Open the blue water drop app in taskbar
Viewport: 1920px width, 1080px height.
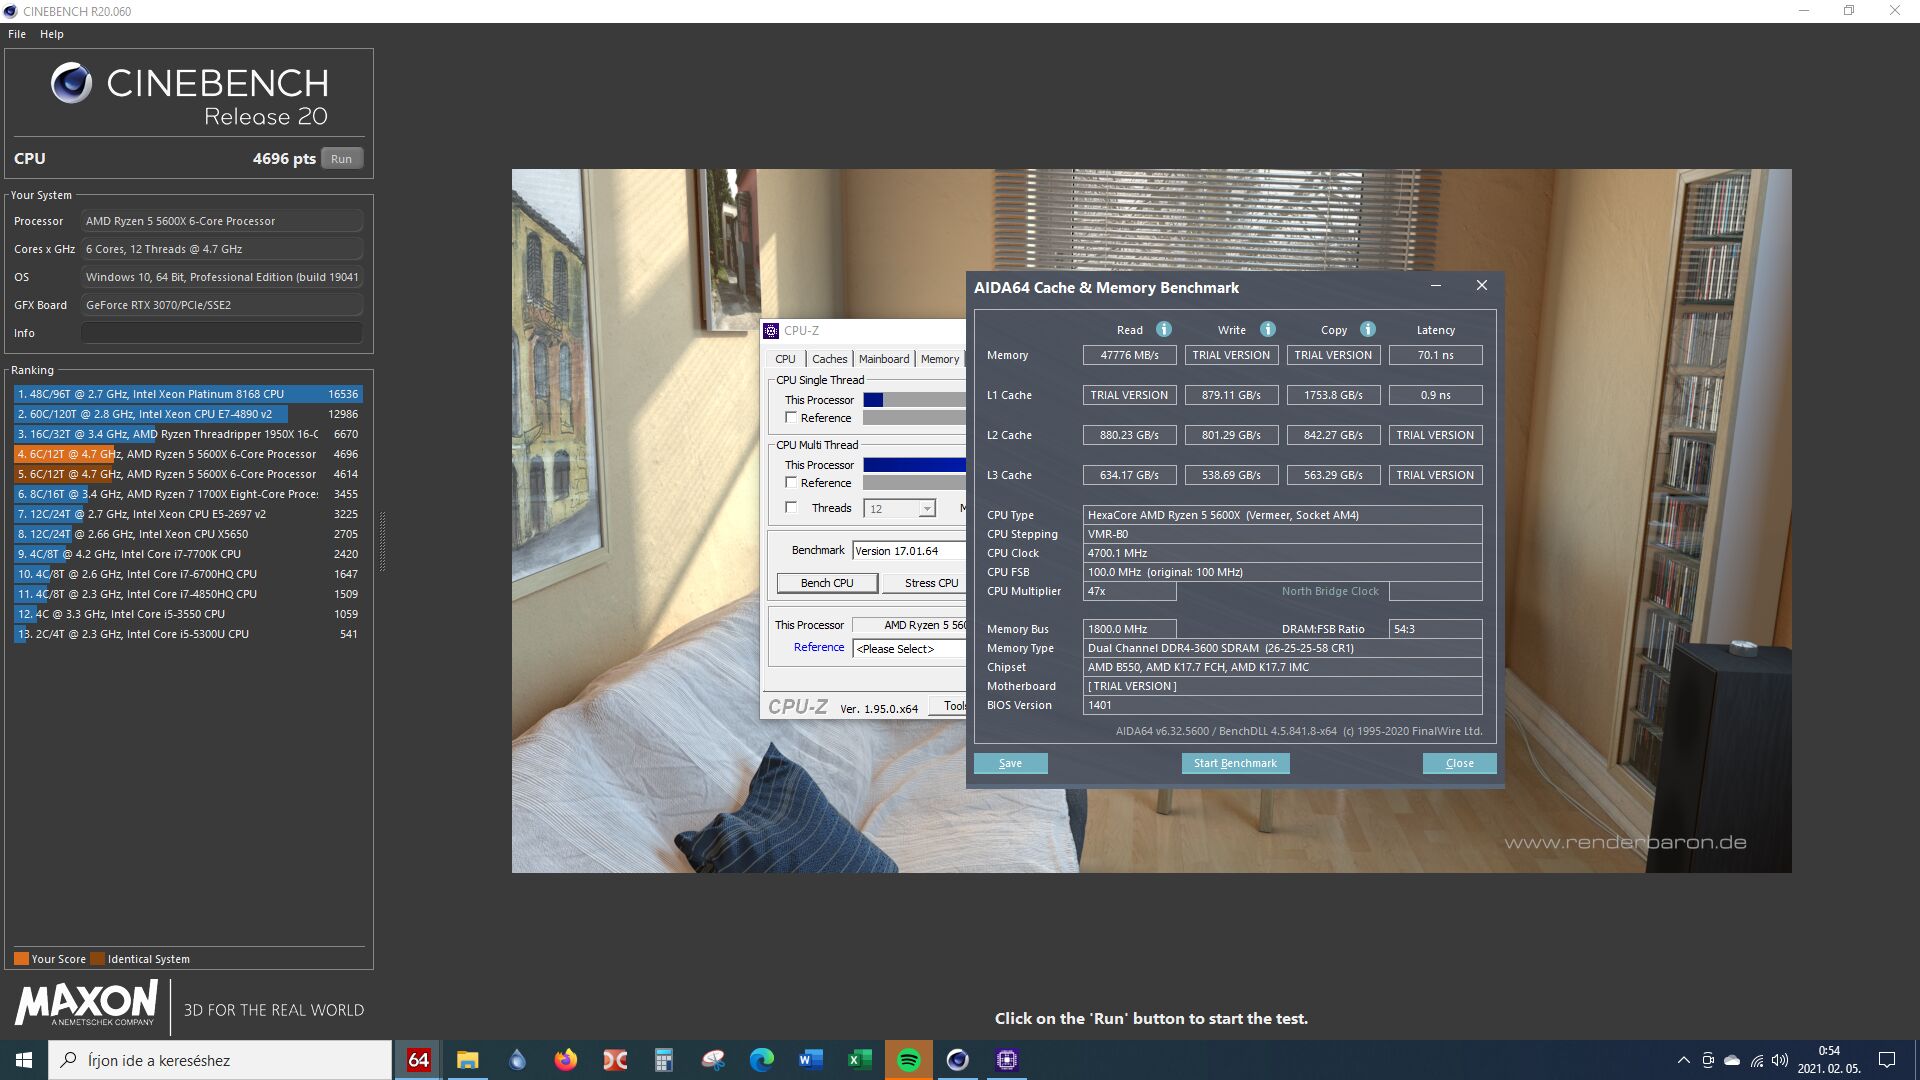click(516, 1060)
